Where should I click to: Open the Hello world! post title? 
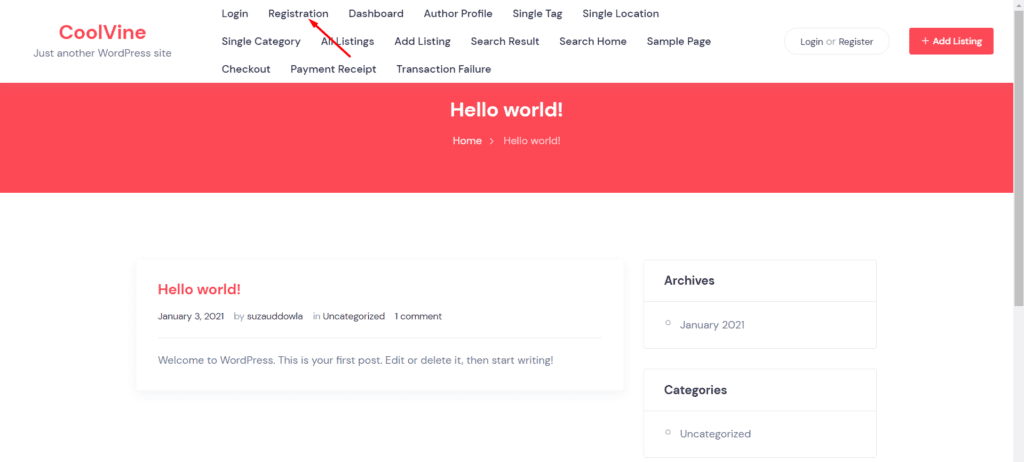coord(199,289)
